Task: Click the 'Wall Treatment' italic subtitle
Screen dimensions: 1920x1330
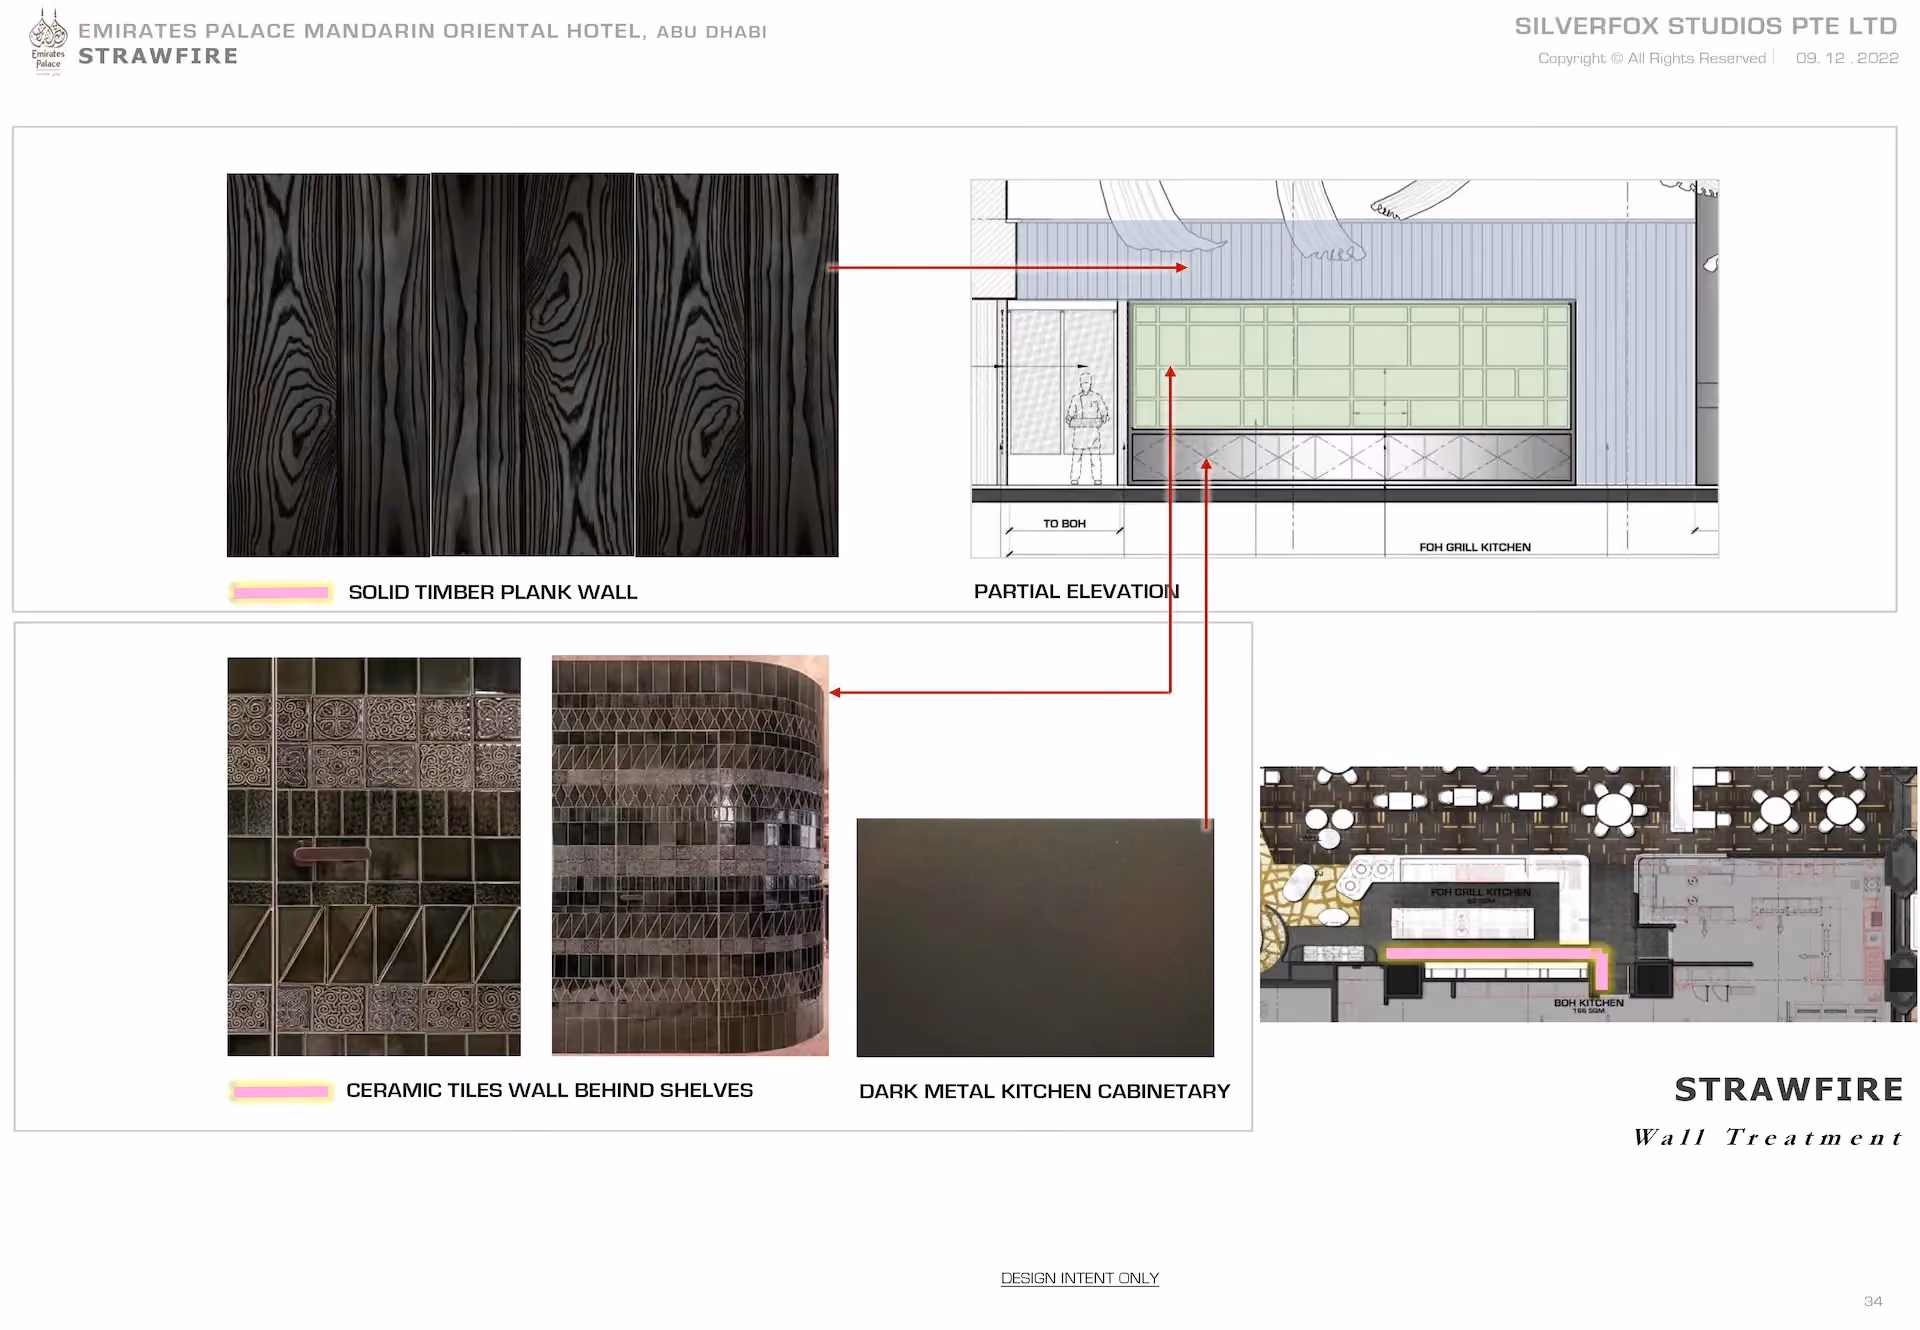Action: click(x=1767, y=1137)
